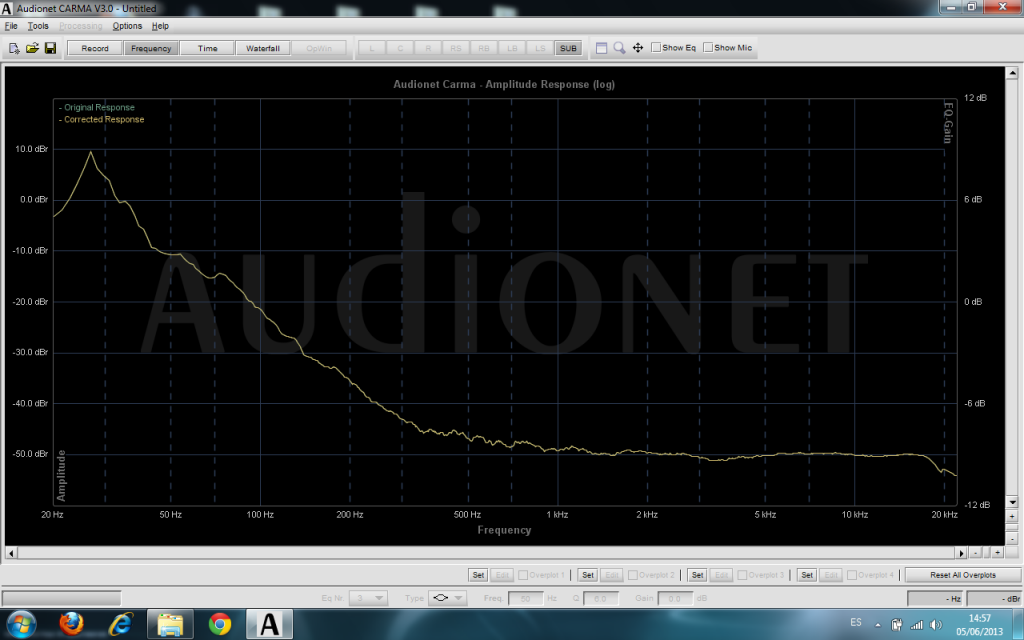Viewport: 1024px width, 640px height.
Task: Switch to the Time view
Action: [x=208, y=48]
